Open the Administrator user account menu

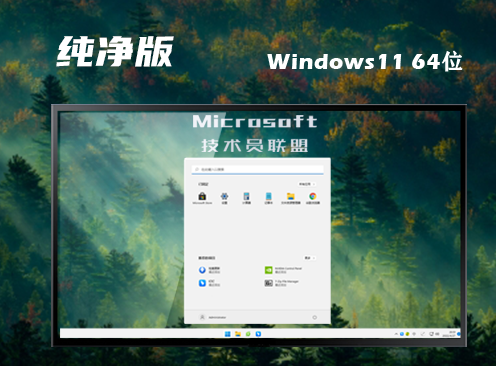(x=213, y=317)
